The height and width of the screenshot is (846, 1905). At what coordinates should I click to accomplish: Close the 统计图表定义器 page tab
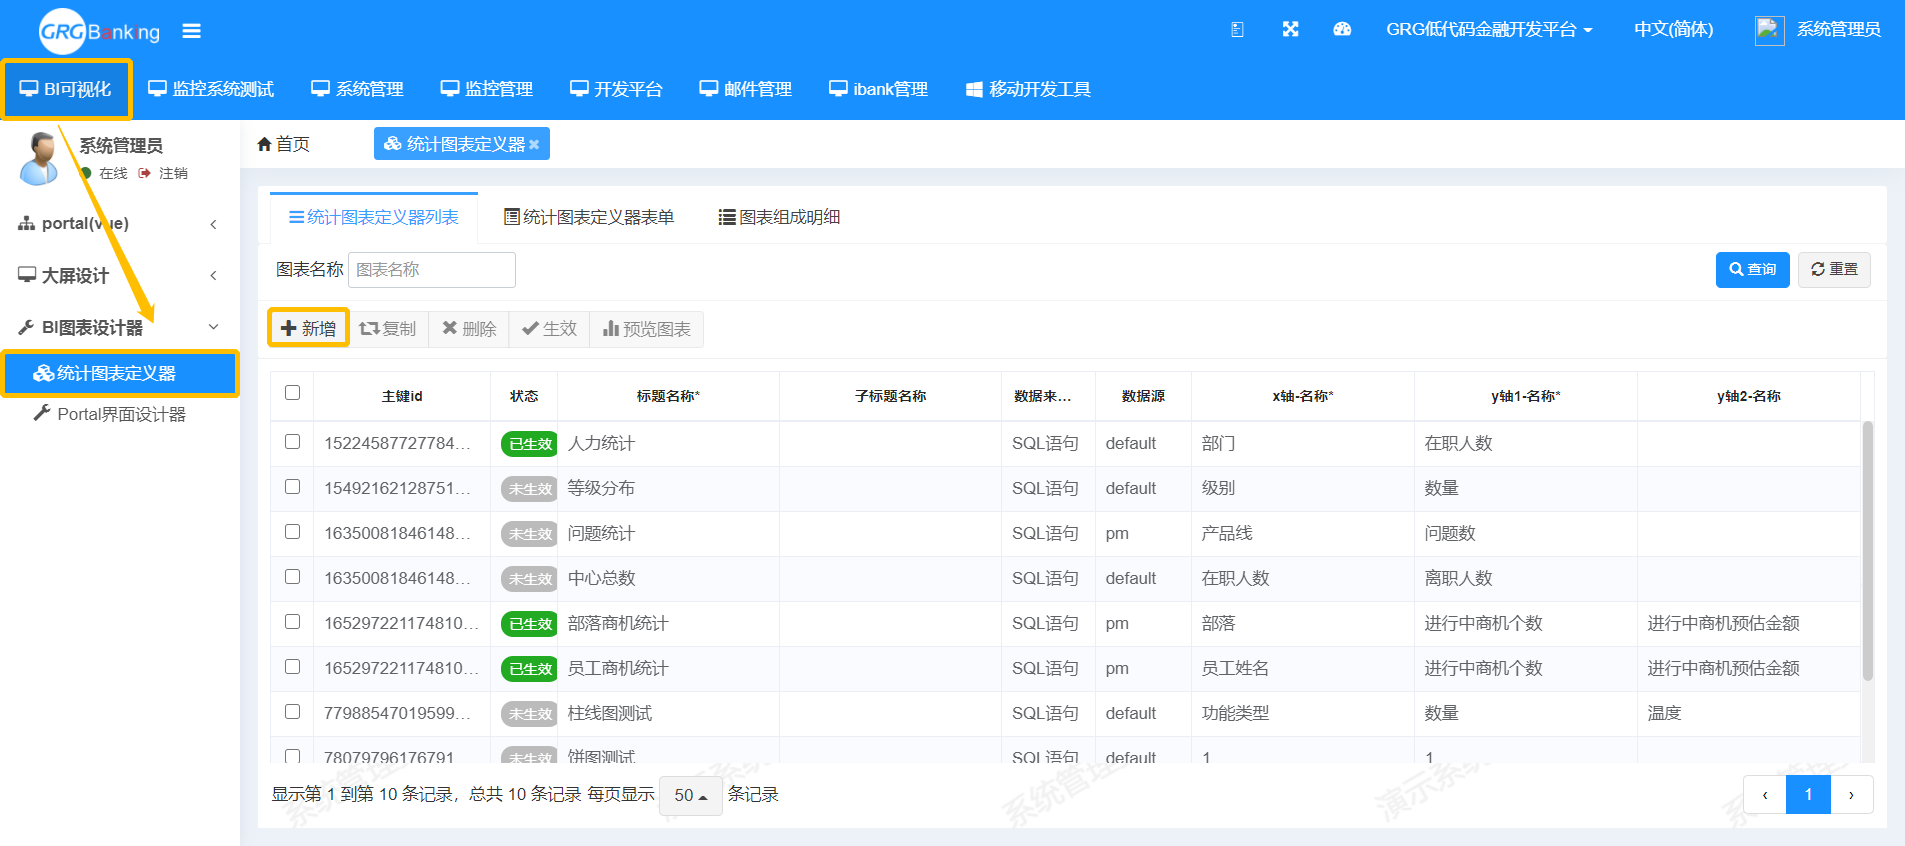534,145
